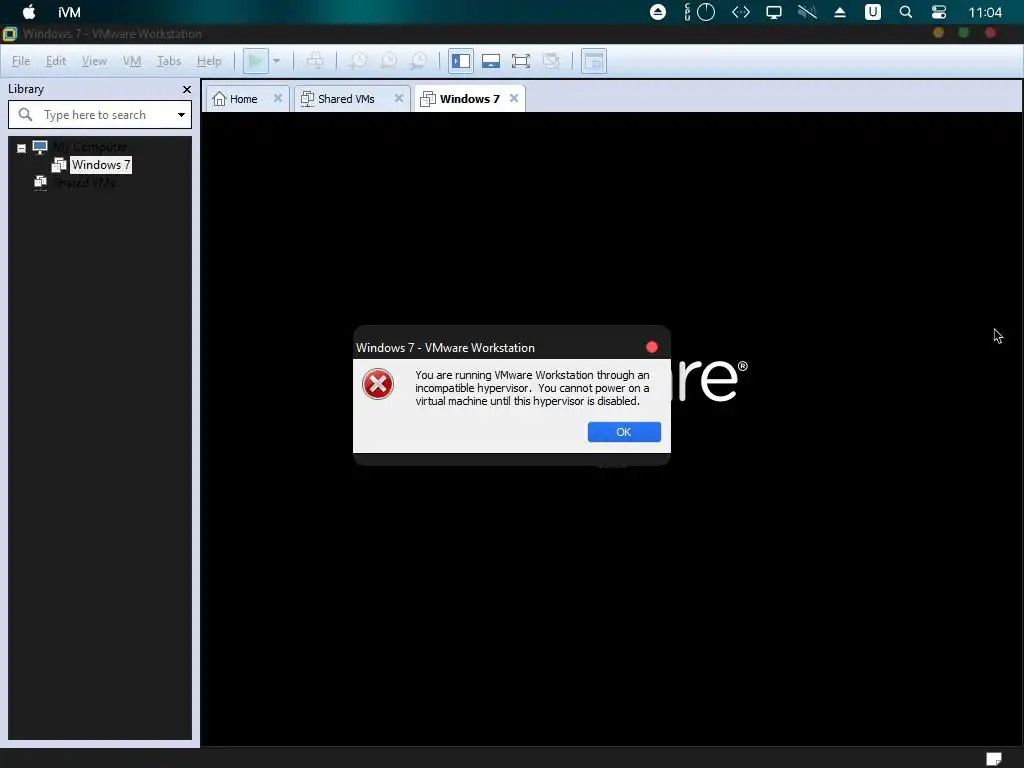Close the error dialog with the red dot
1024x768 pixels.
coord(652,347)
